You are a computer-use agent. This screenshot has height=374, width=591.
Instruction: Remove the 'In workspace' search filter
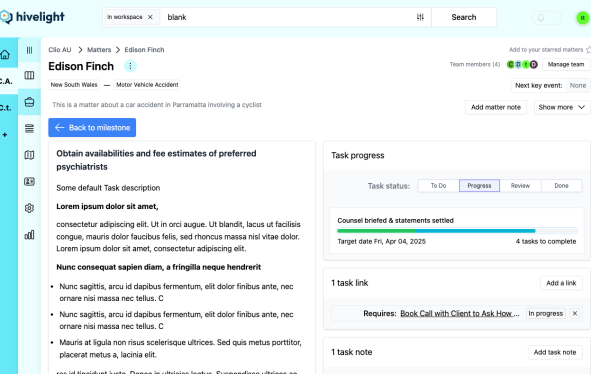tap(150, 17)
